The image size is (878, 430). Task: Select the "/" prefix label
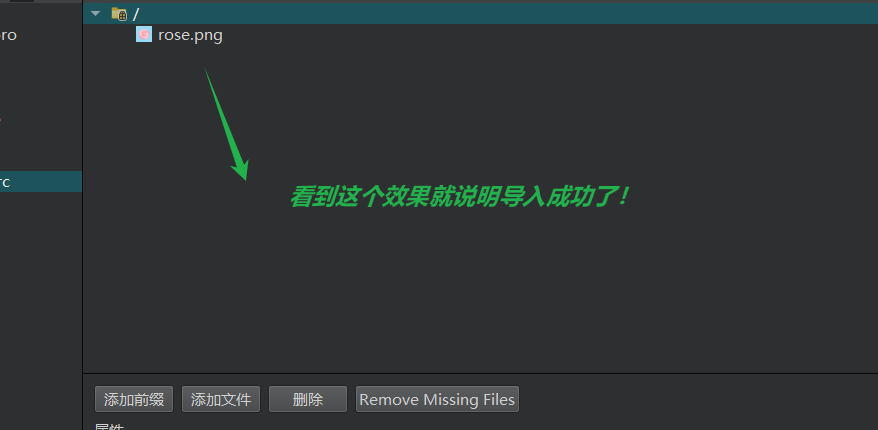tap(136, 14)
